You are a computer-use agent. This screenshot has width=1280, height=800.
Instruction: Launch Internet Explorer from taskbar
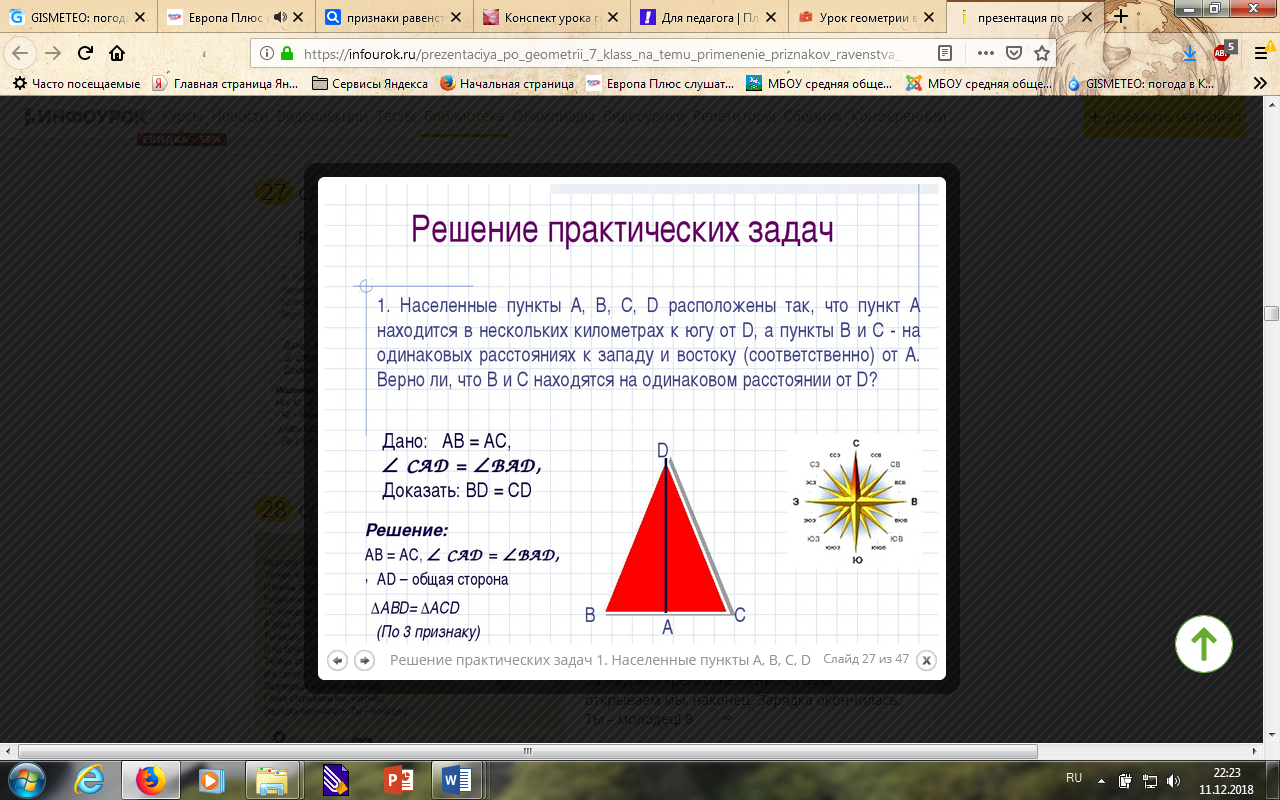click(x=91, y=780)
